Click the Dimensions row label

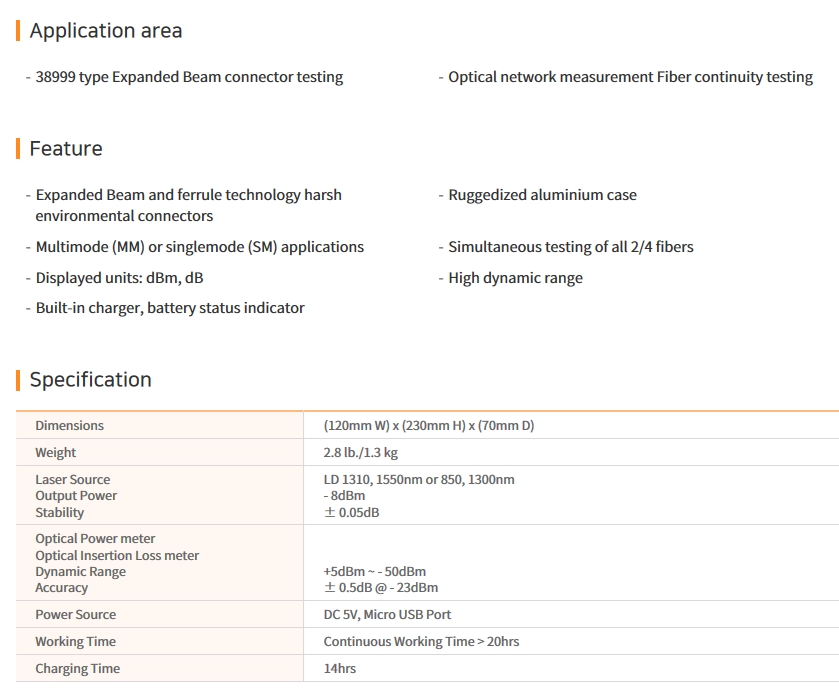[69, 426]
